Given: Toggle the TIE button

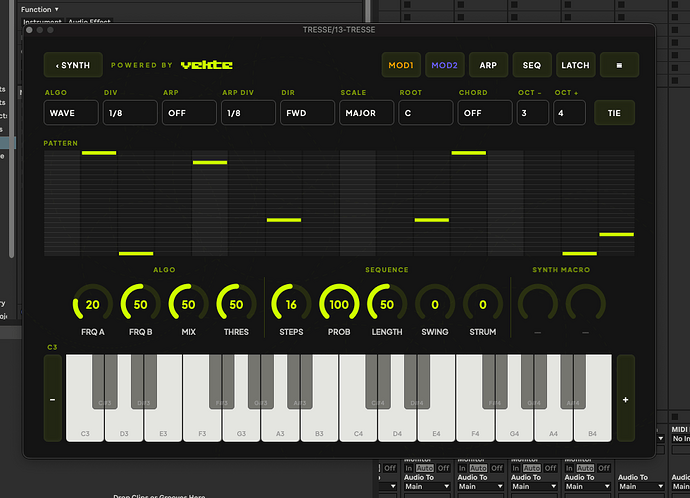Looking at the screenshot, I should point(614,113).
